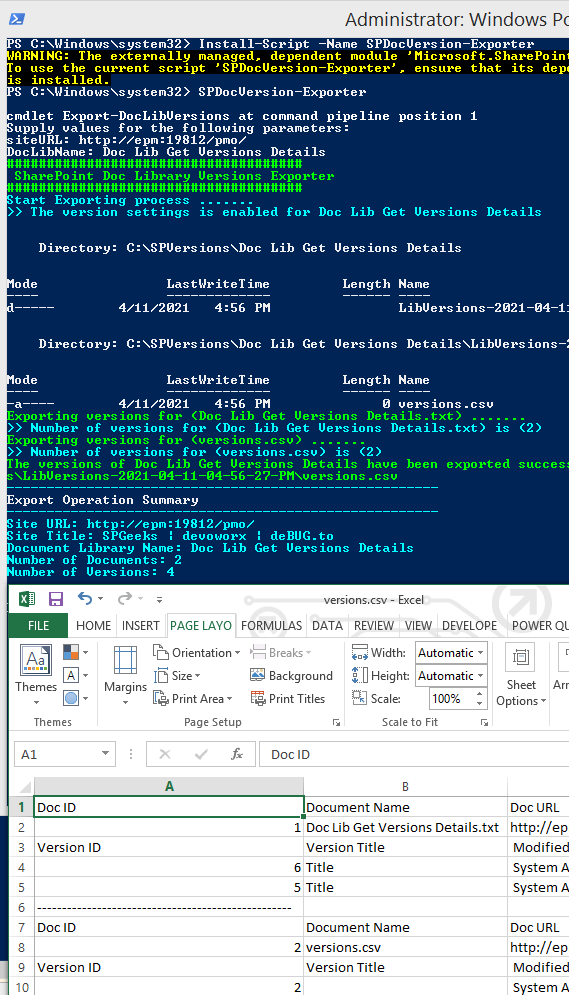The image size is (569, 995).
Task: Click Site URL line in PowerShell summary
Action: pyautogui.click(x=131, y=524)
